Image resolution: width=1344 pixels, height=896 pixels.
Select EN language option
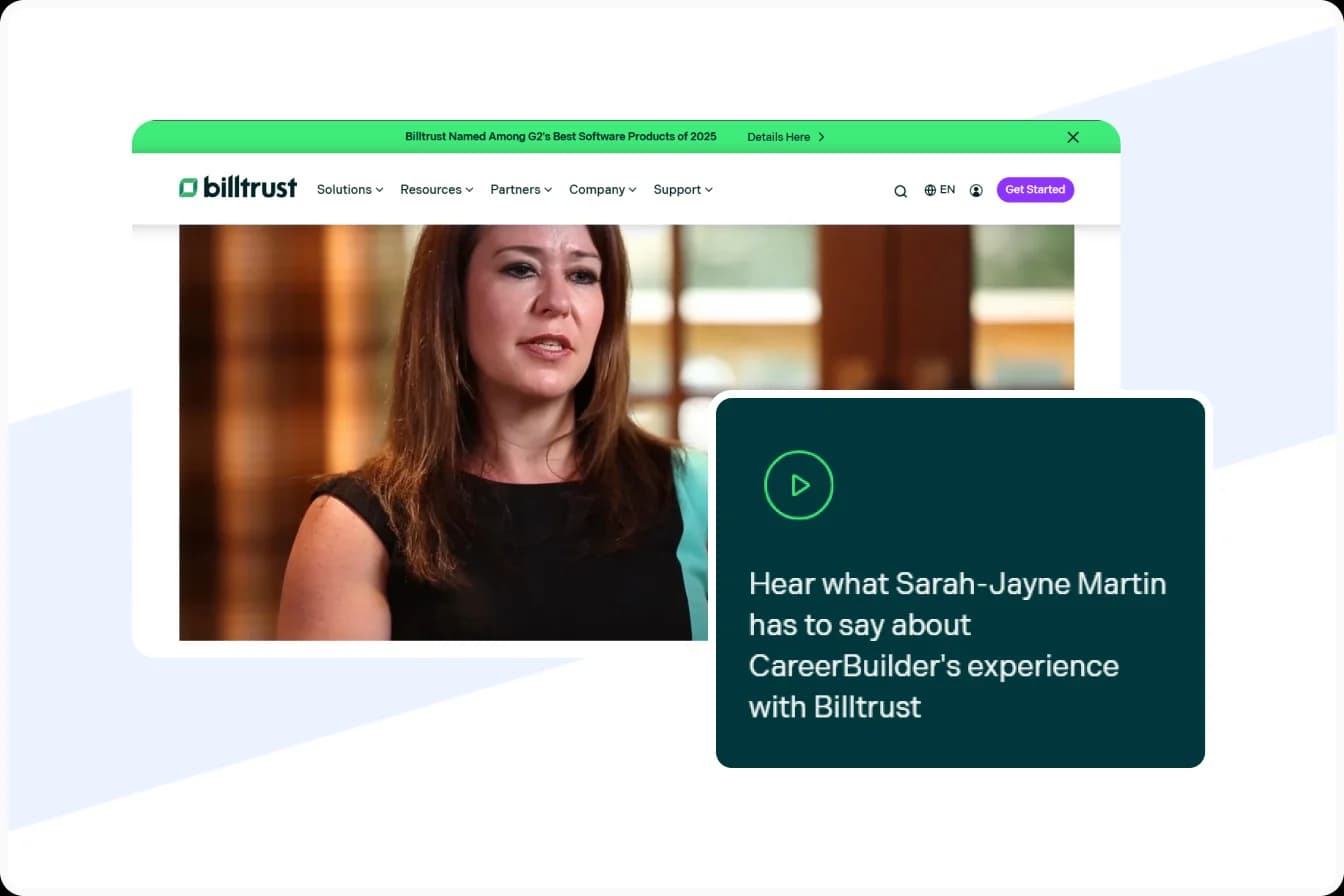[947, 189]
